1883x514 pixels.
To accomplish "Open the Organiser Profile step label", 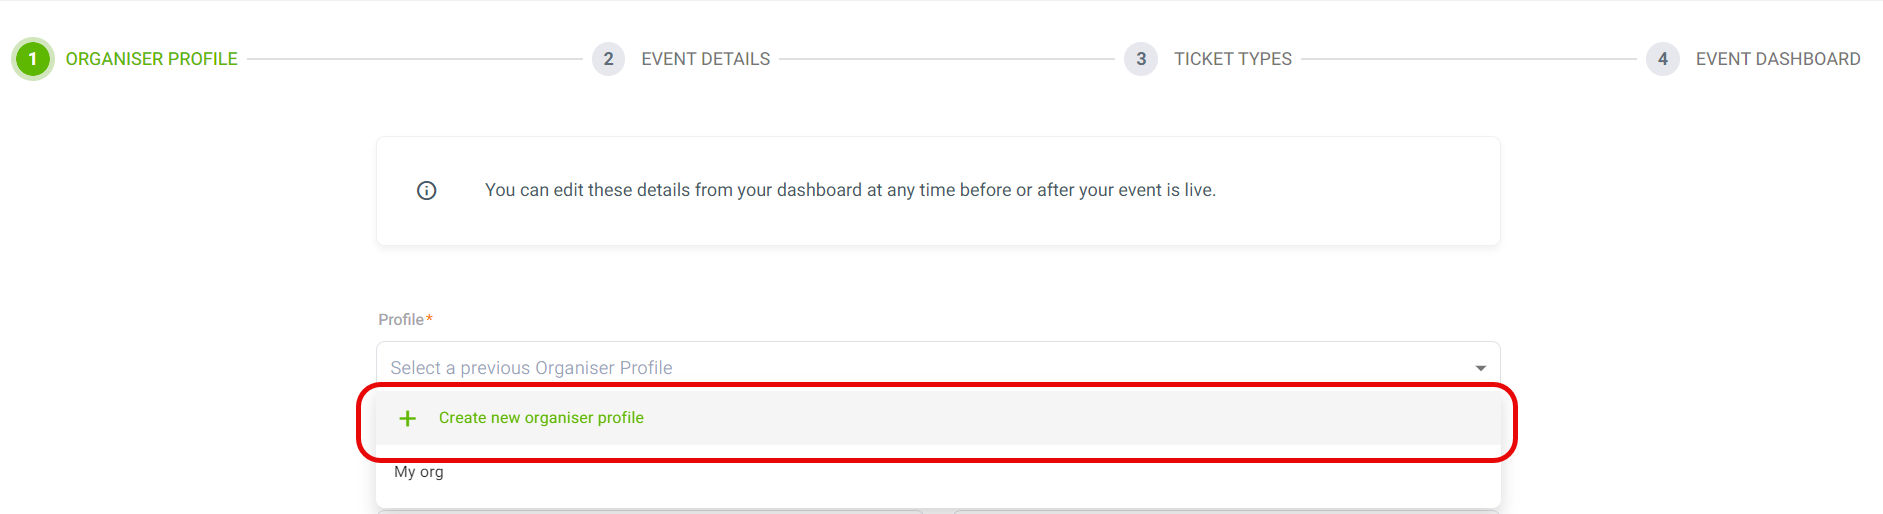I will [152, 59].
